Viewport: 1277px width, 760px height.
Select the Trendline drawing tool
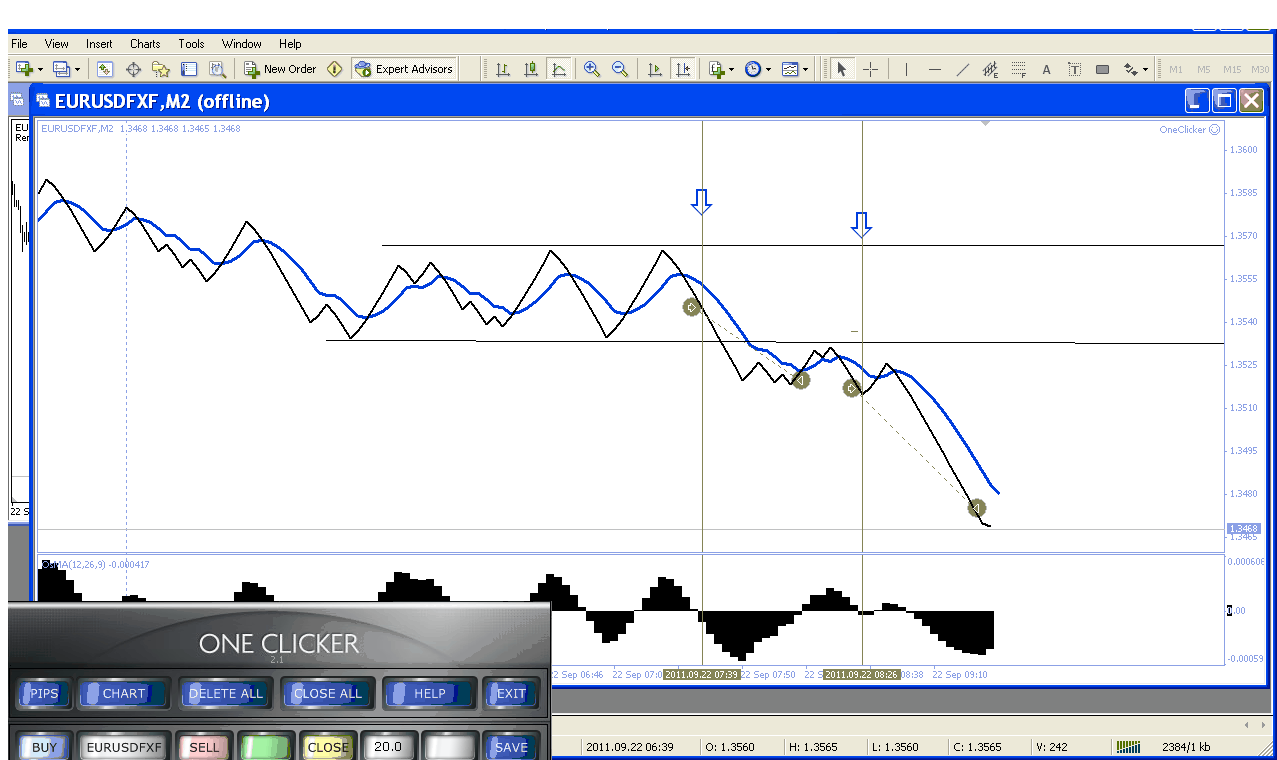pos(962,69)
